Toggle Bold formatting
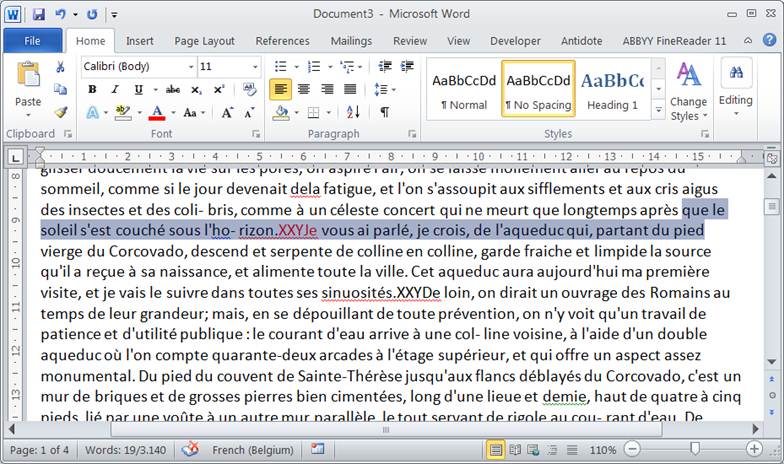The height and width of the screenshot is (464, 784). [91, 89]
